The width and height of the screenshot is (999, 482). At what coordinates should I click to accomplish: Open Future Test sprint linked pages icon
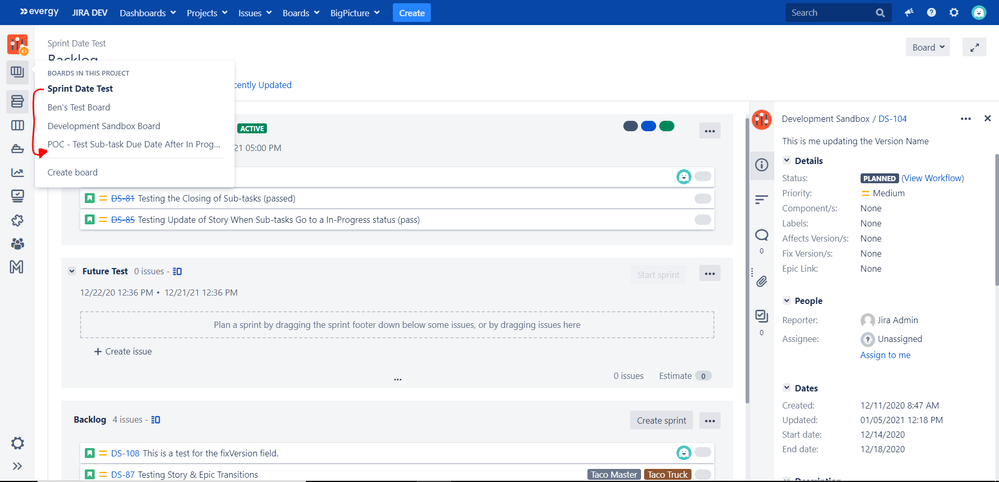point(178,271)
